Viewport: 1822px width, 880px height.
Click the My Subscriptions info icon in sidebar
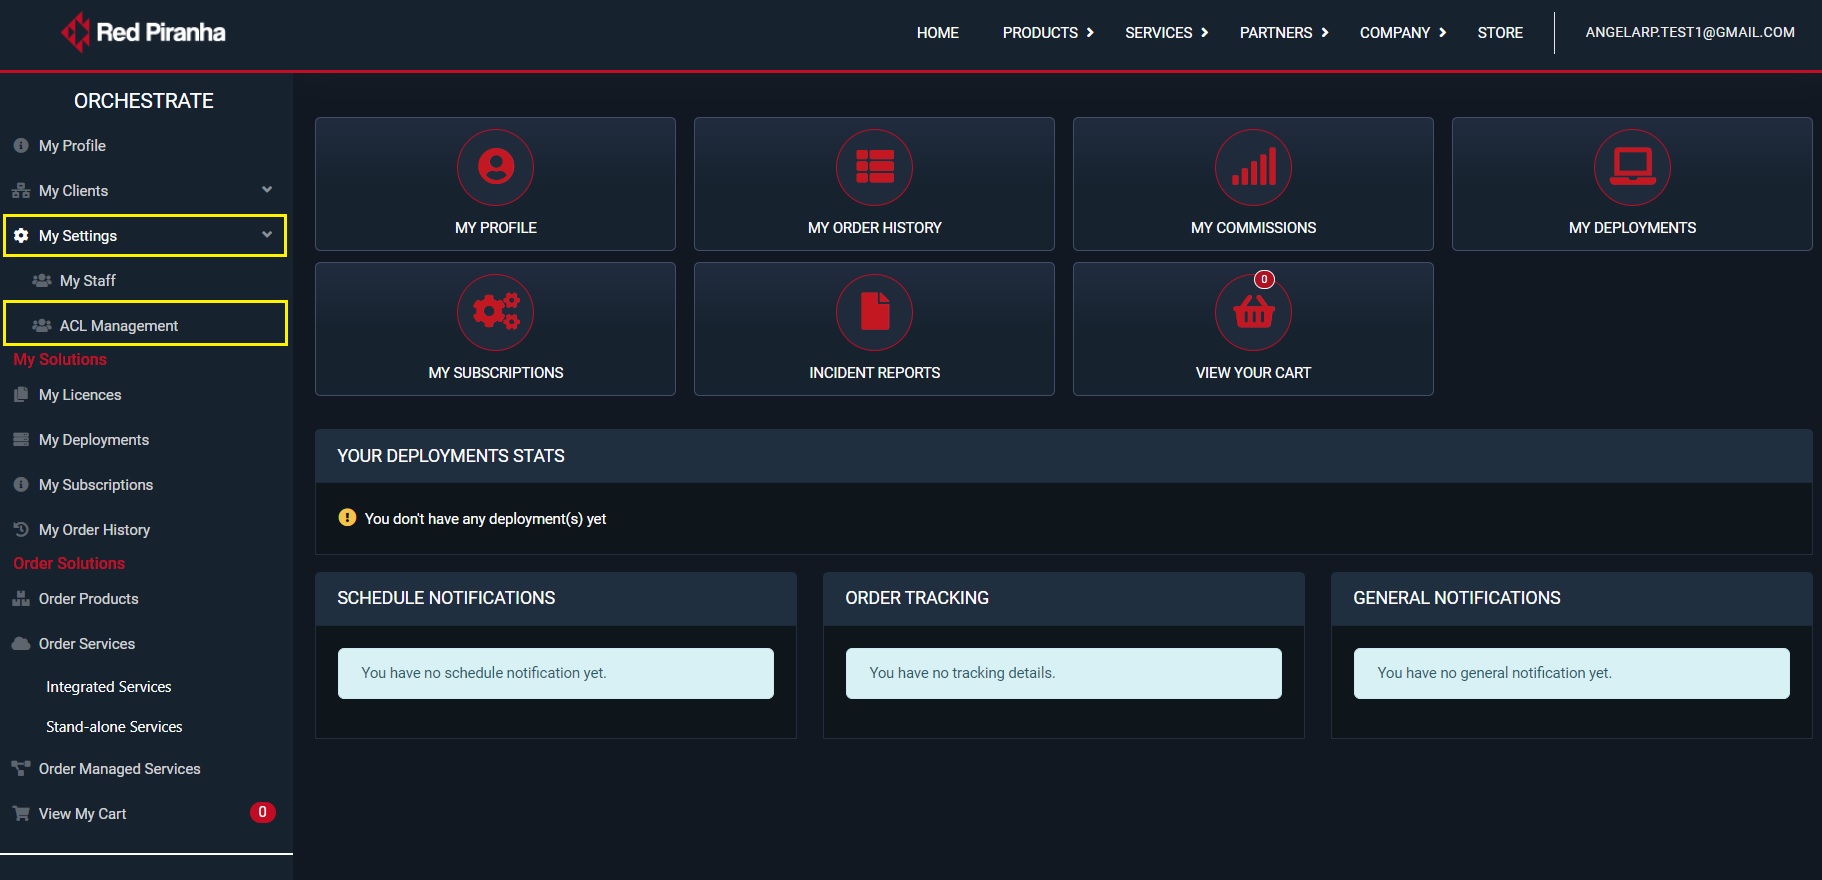[21, 485]
